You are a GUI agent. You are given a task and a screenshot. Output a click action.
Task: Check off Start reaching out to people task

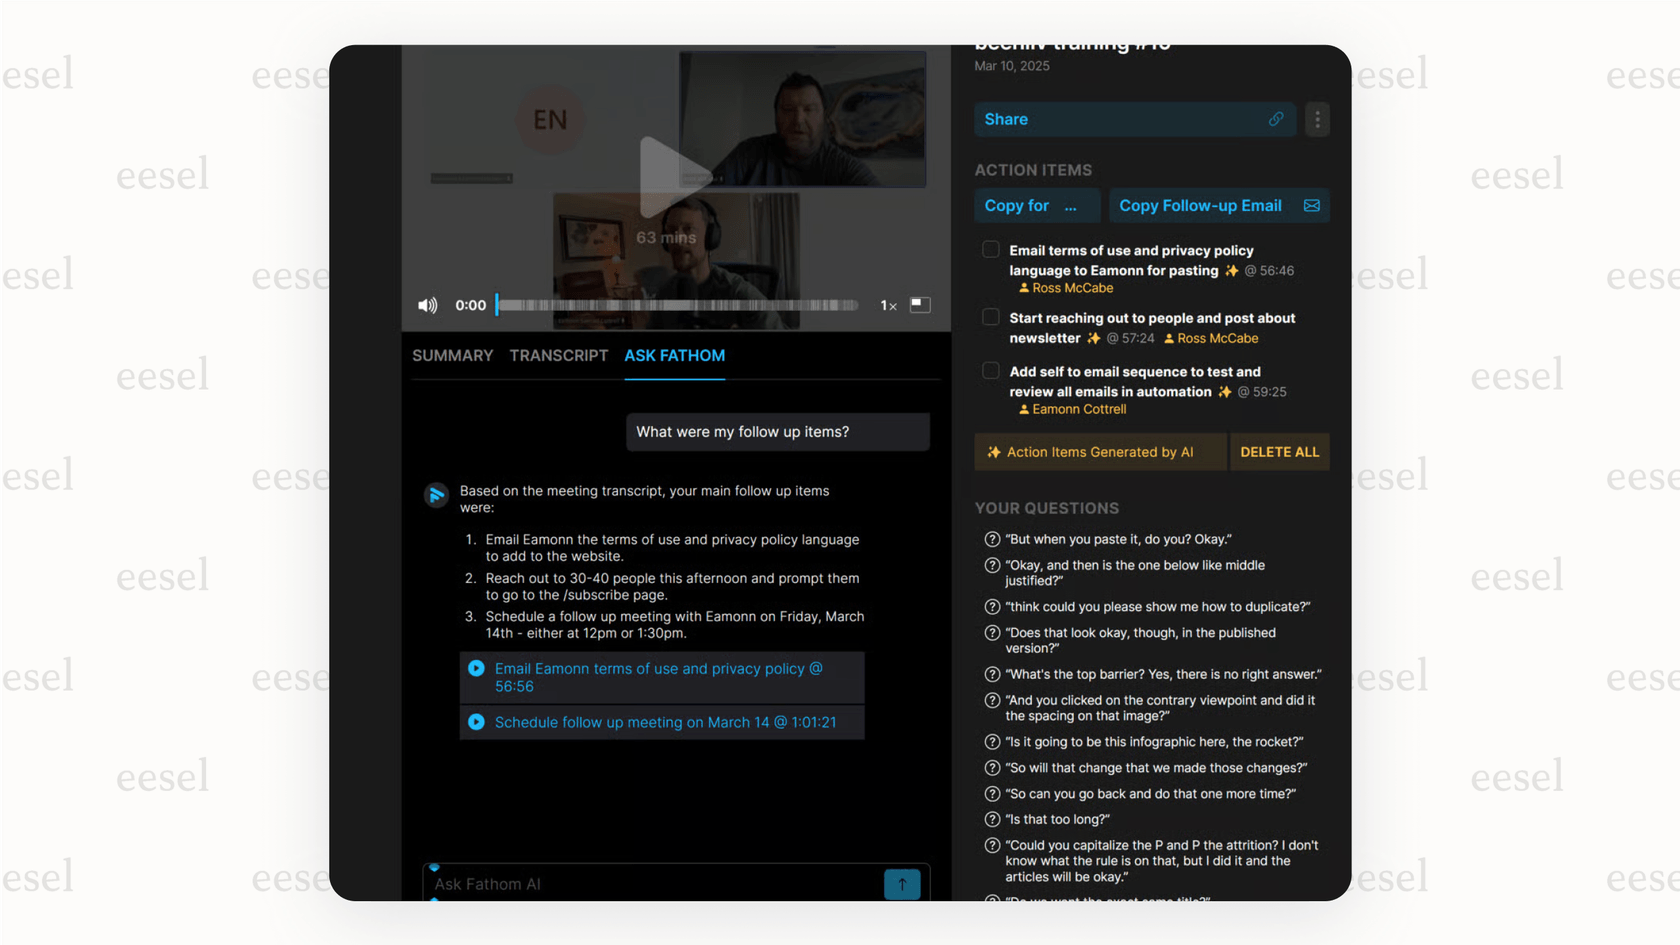click(990, 316)
